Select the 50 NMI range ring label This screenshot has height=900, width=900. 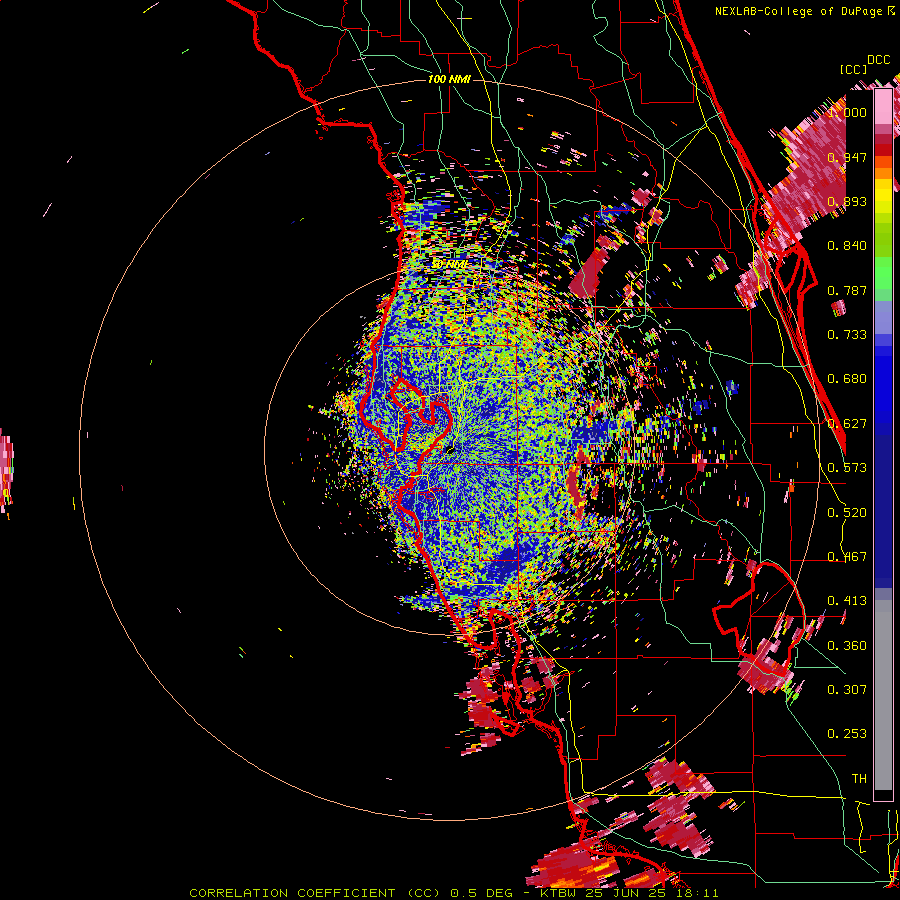click(450, 264)
